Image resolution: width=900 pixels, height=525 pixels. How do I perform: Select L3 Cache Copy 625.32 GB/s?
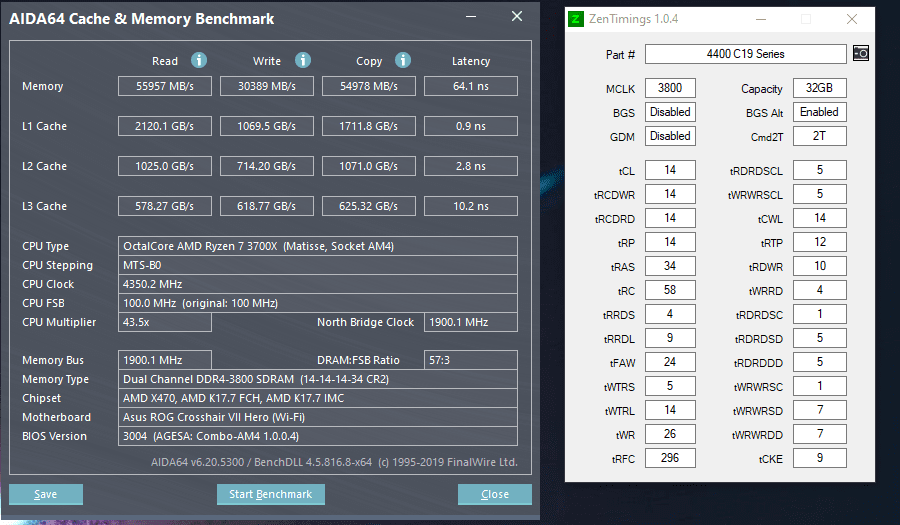[368, 206]
